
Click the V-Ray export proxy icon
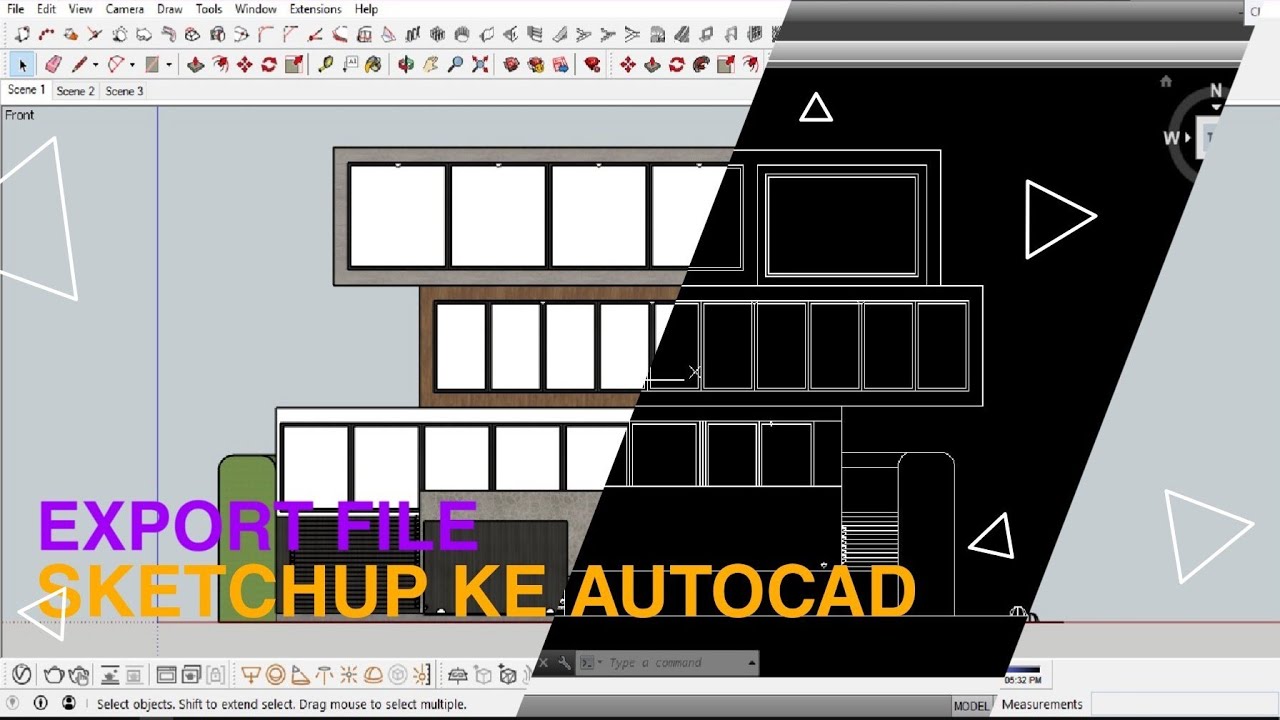(483, 675)
